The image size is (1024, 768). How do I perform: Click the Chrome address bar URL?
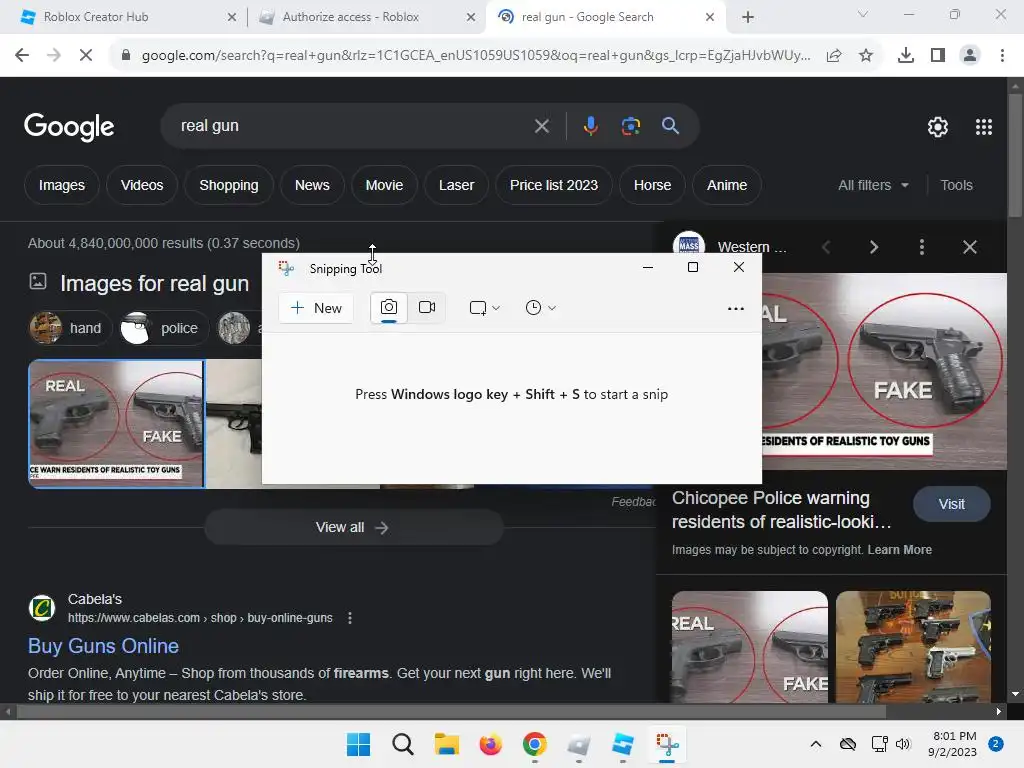click(476, 56)
